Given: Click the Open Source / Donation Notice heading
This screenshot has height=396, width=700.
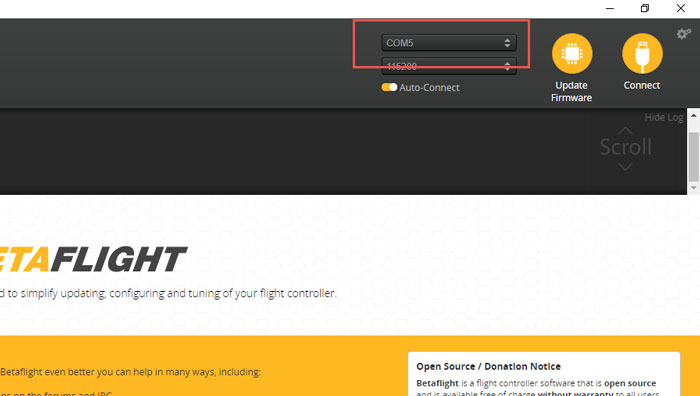Looking at the screenshot, I should (488, 367).
